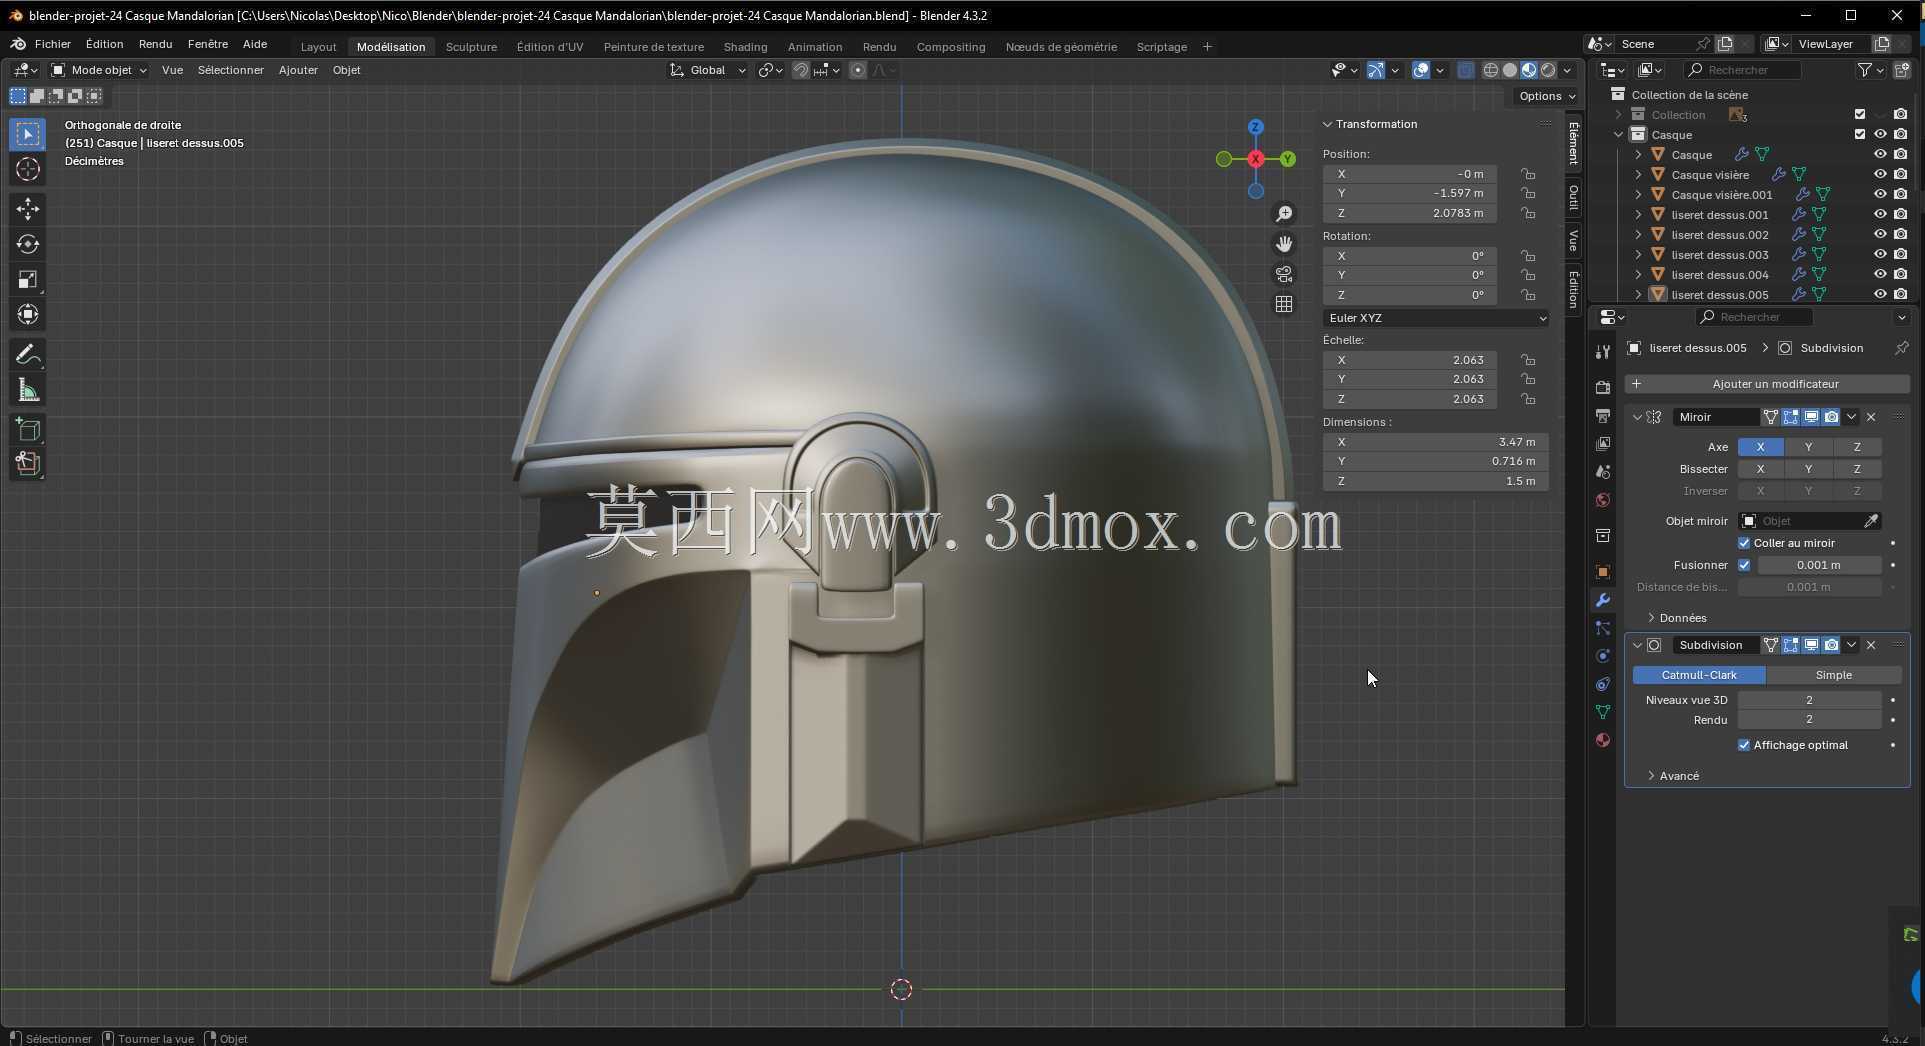Click the X axis of navigation gizmo
1925x1046 pixels.
[x=1255, y=159]
